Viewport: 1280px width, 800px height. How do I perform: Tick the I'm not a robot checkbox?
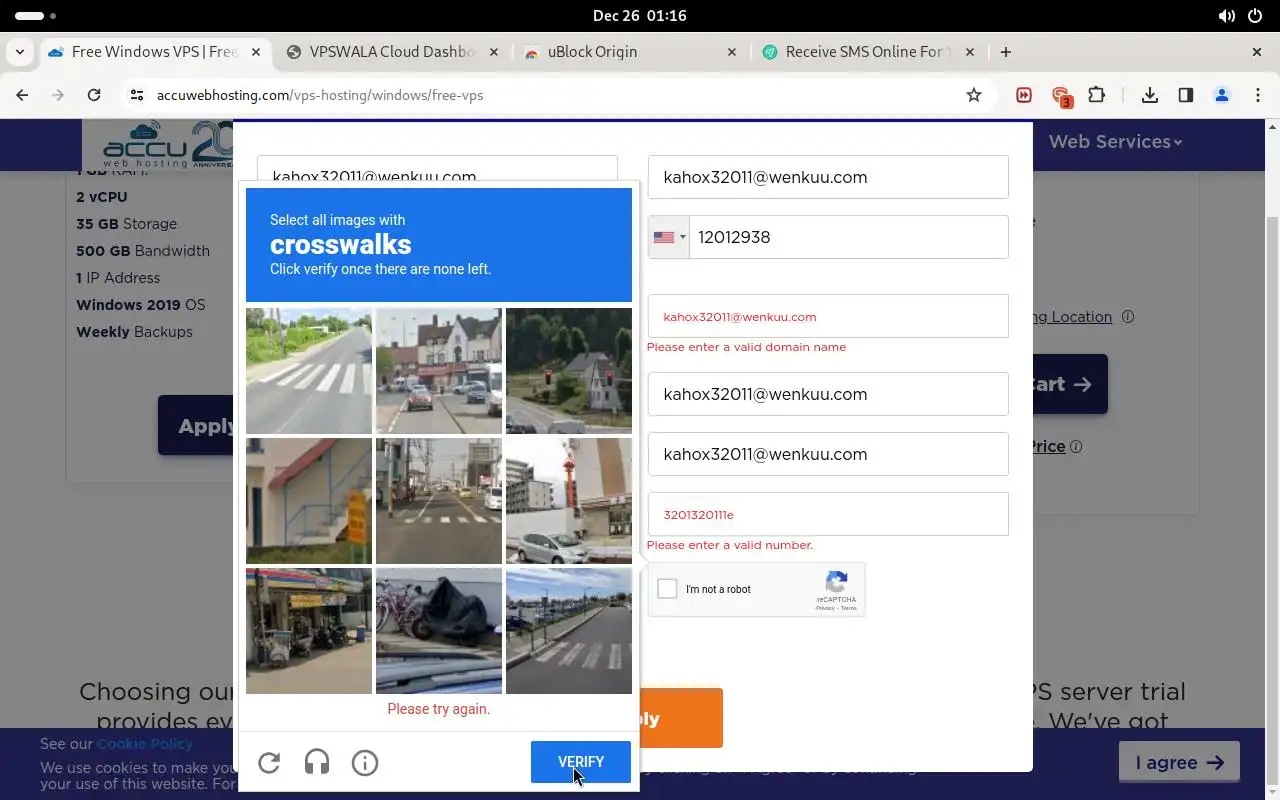(x=667, y=589)
